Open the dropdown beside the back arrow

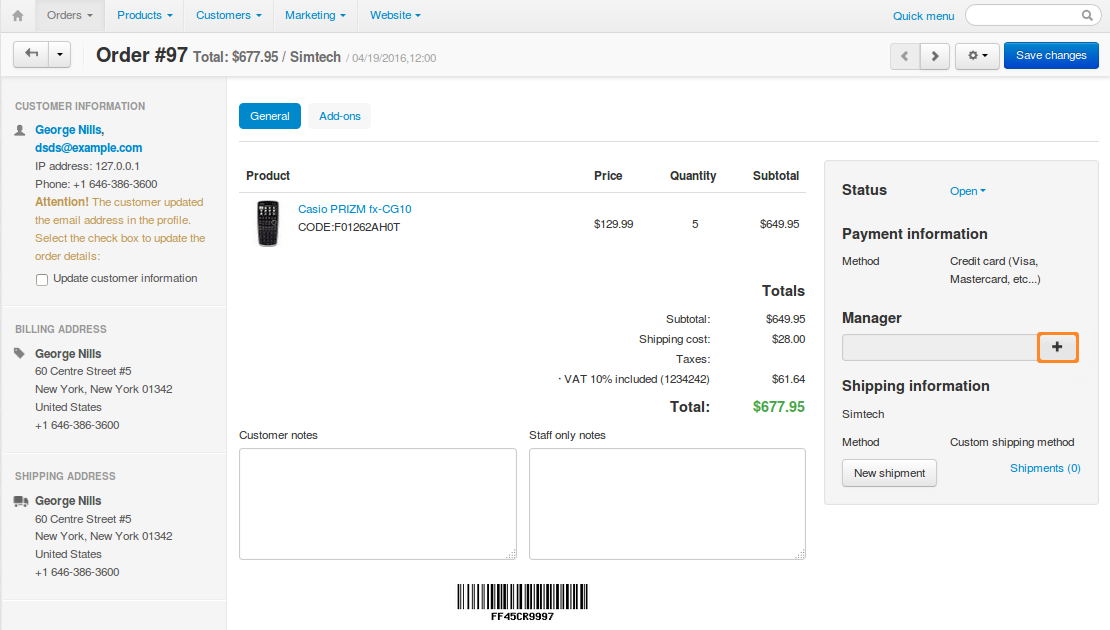point(59,54)
